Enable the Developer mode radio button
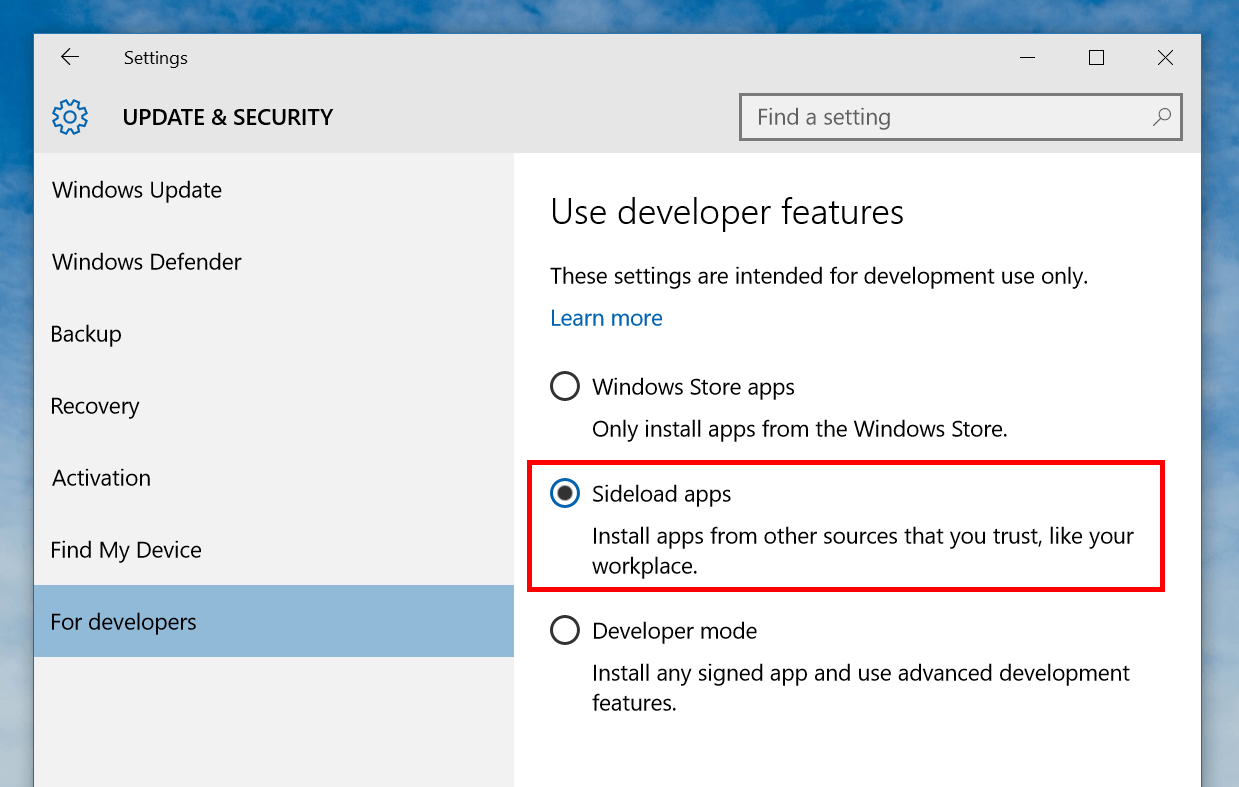 pyautogui.click(x=565, y=630)
